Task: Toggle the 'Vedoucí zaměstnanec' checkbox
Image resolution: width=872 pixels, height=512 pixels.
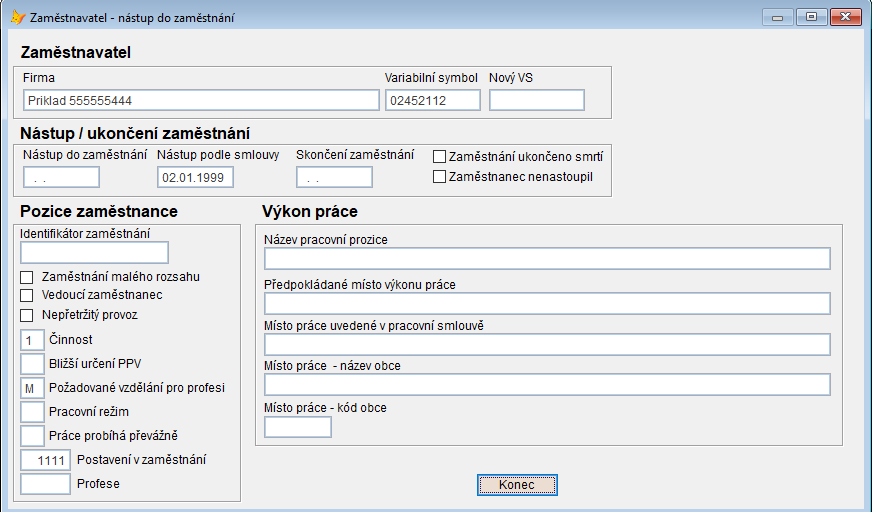Action: click(x=27, y=296)
